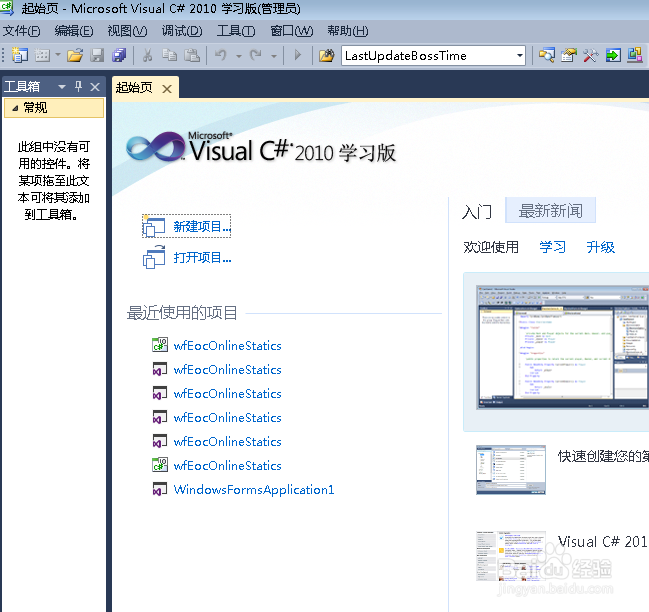Open the 工具箱 panel window position dropdown
This screenshot has width=649, height=612.
tap(62, 87)
